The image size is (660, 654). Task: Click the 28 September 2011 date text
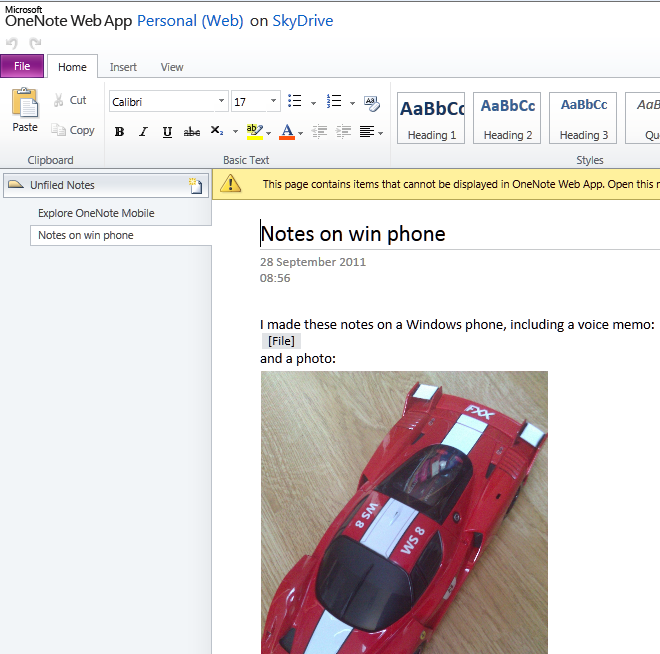coord(313,262)
